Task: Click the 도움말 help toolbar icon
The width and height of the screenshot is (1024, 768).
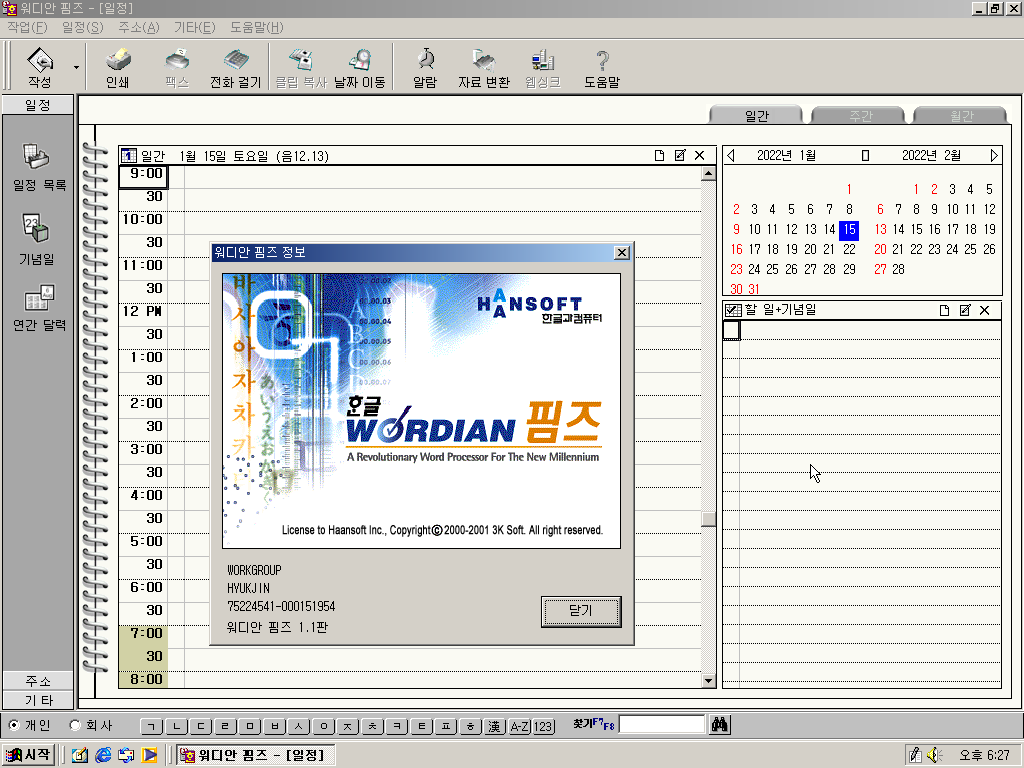Action: pyautogui.click(x=602, y=67)
